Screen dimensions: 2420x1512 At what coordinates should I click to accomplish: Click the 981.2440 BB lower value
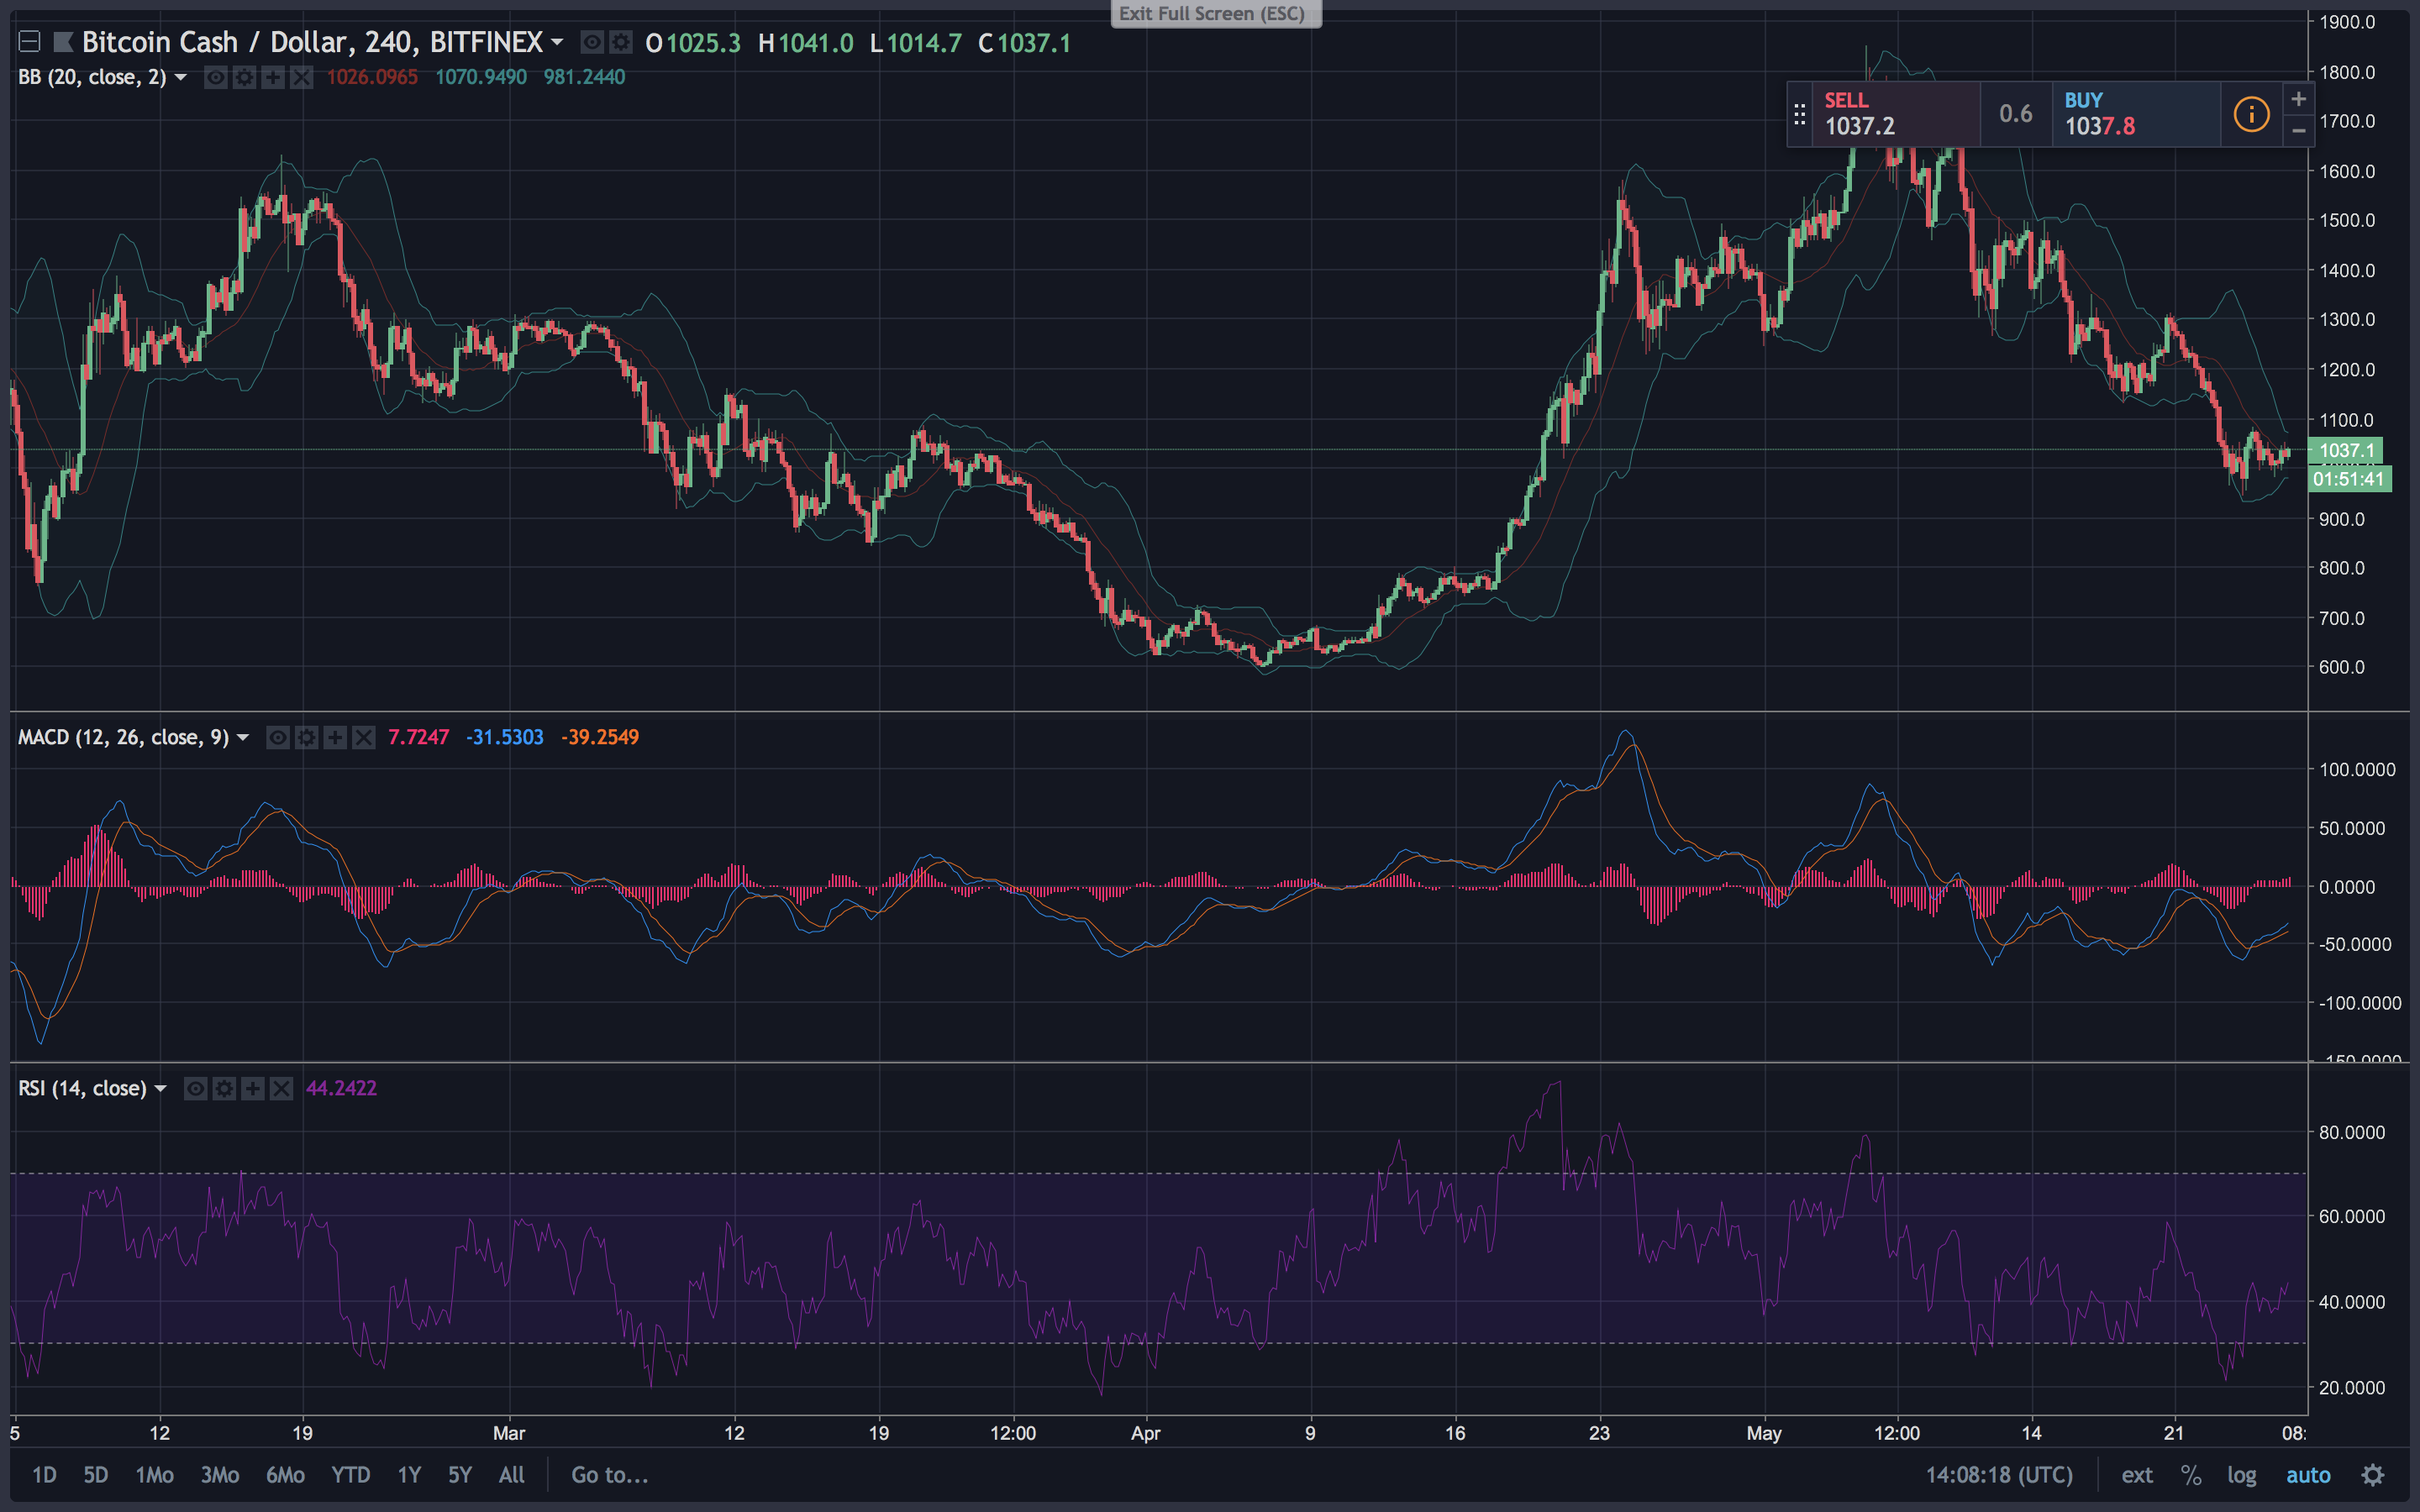click(x=584, y=77)
